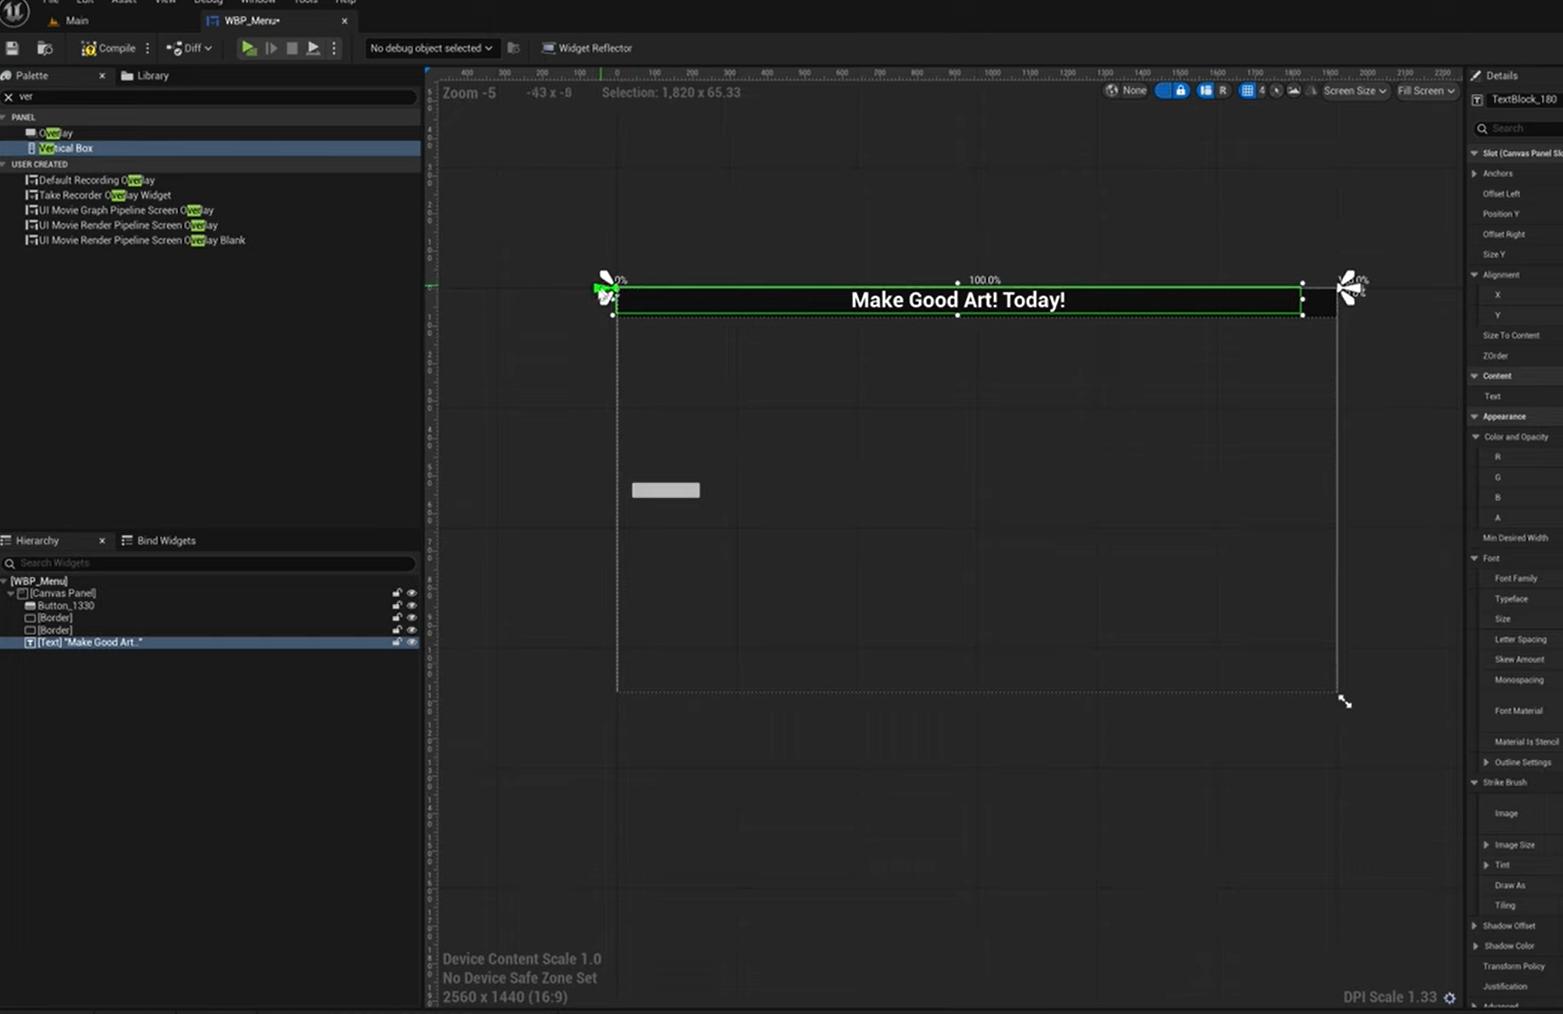The image size is (1563, 1014).
Task: Toggle lock for Button_1330 in Hierarchy
Action: click(x=397, y=606)
